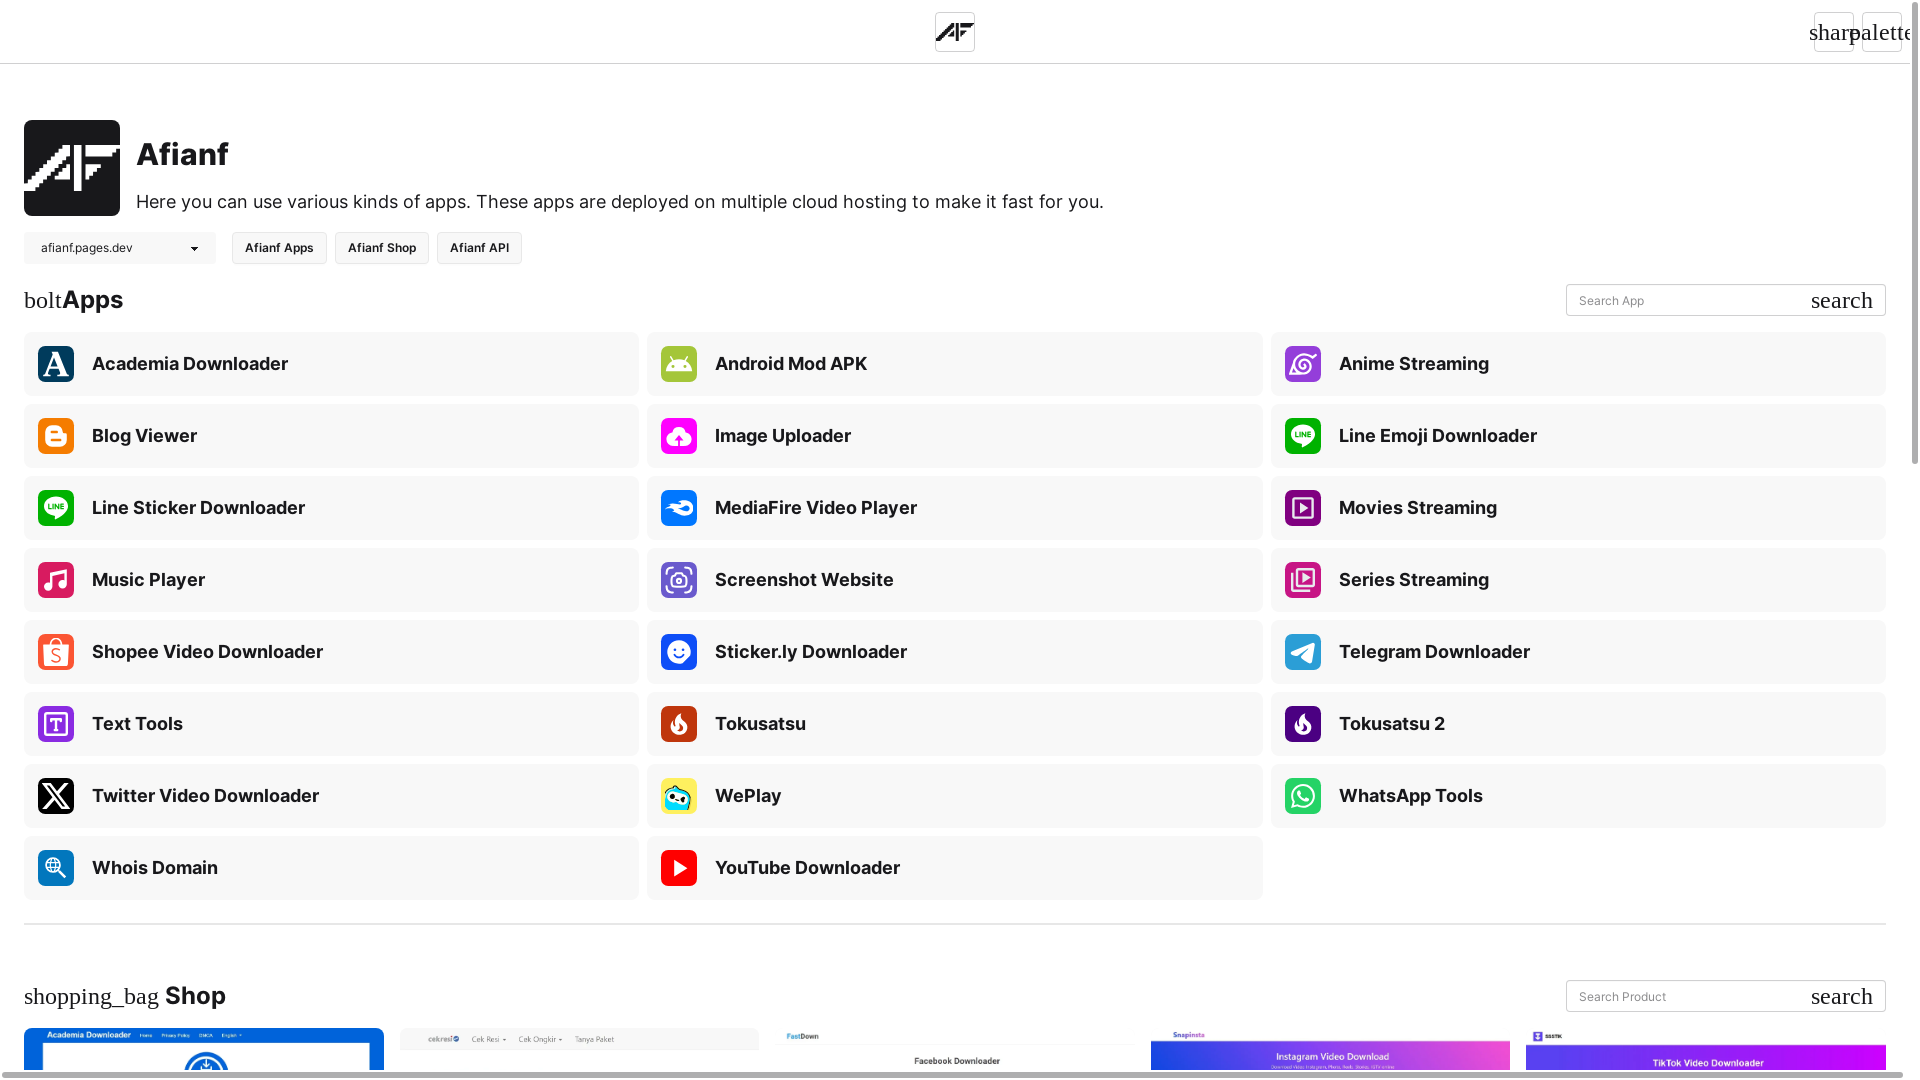Open Telegram Downloader link text

[x=1435, y=652]
